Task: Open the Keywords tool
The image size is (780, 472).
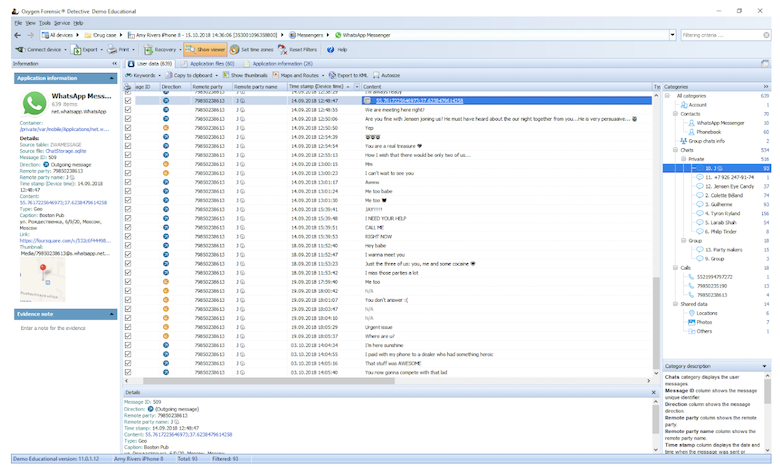Action: tap(141, 76)
